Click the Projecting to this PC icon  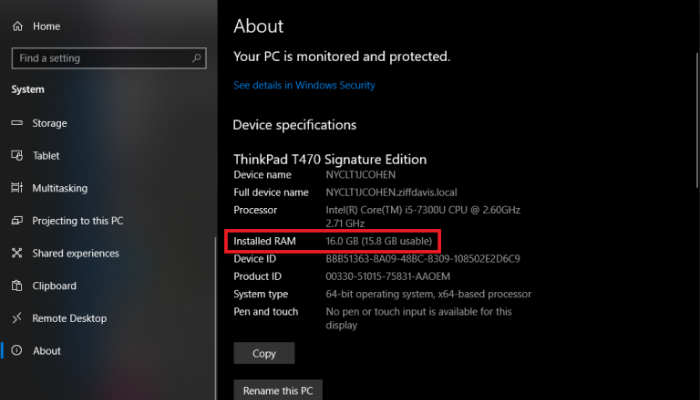pyautogui.click(x=17, y=221)
